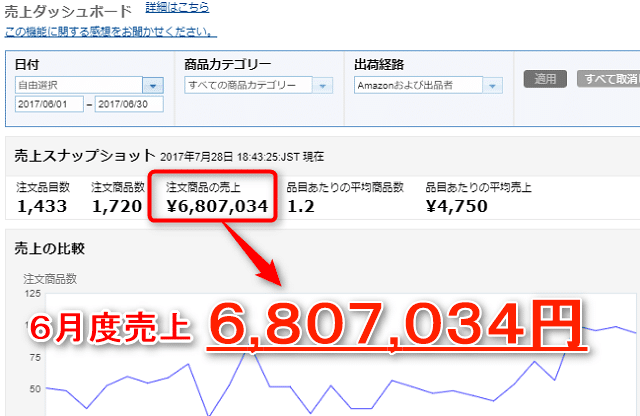Open the 日付 dropdown arrow
Viewport: 640px width, 416px height.
pos(153,86)
